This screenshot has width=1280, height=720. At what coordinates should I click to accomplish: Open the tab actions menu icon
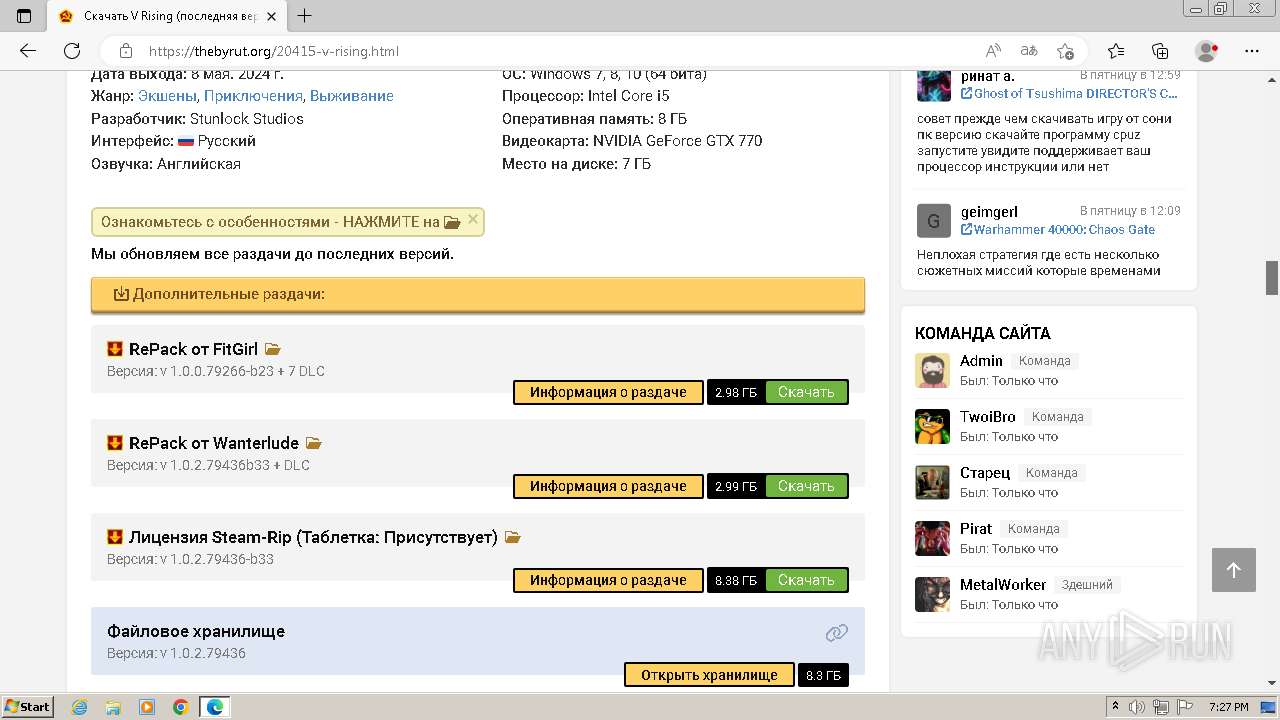point(24,16)
